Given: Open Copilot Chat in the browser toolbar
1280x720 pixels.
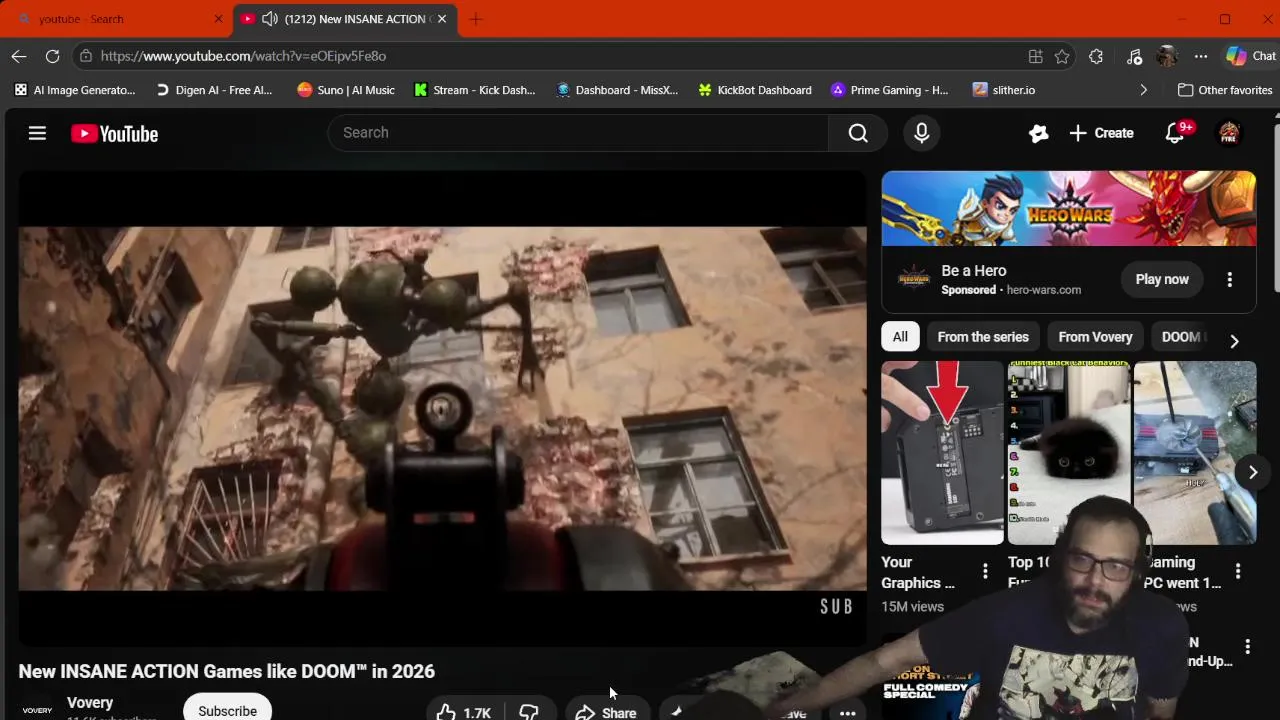Looking at the screenshot, I should [1251, 56].
